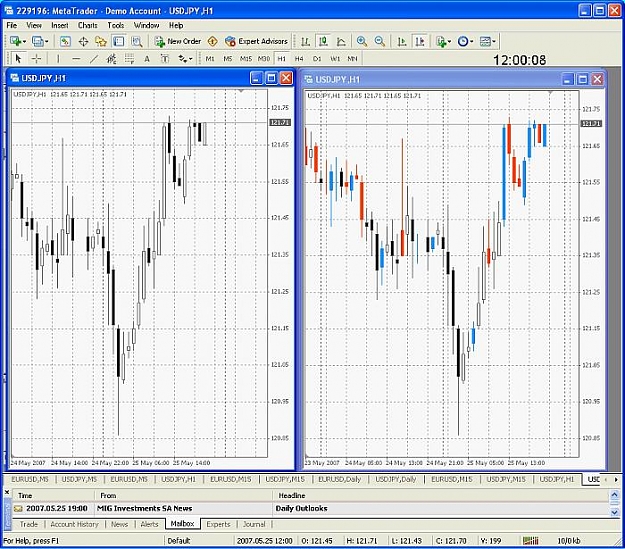Open the Profiles toolbar icon

37,41
